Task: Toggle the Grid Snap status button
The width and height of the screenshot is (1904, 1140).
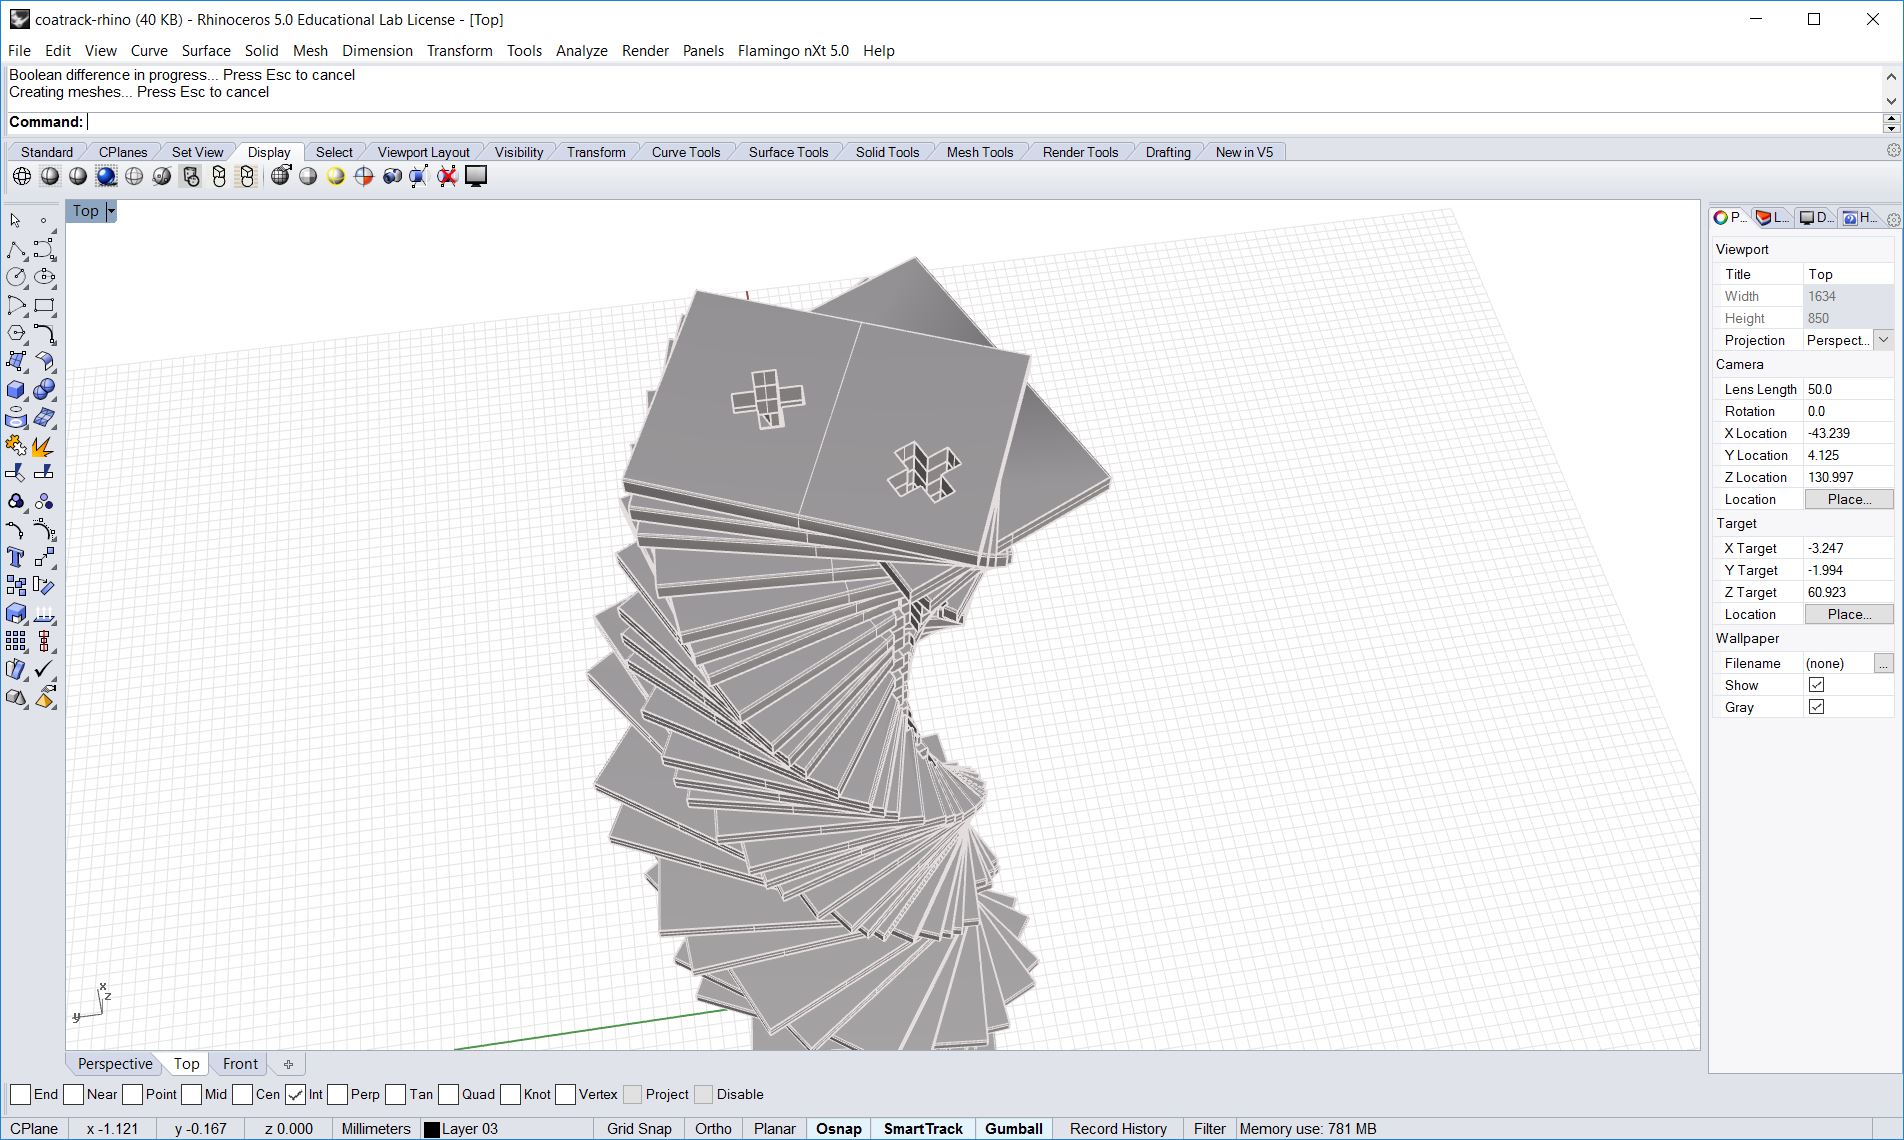Action: [639, 1129]
